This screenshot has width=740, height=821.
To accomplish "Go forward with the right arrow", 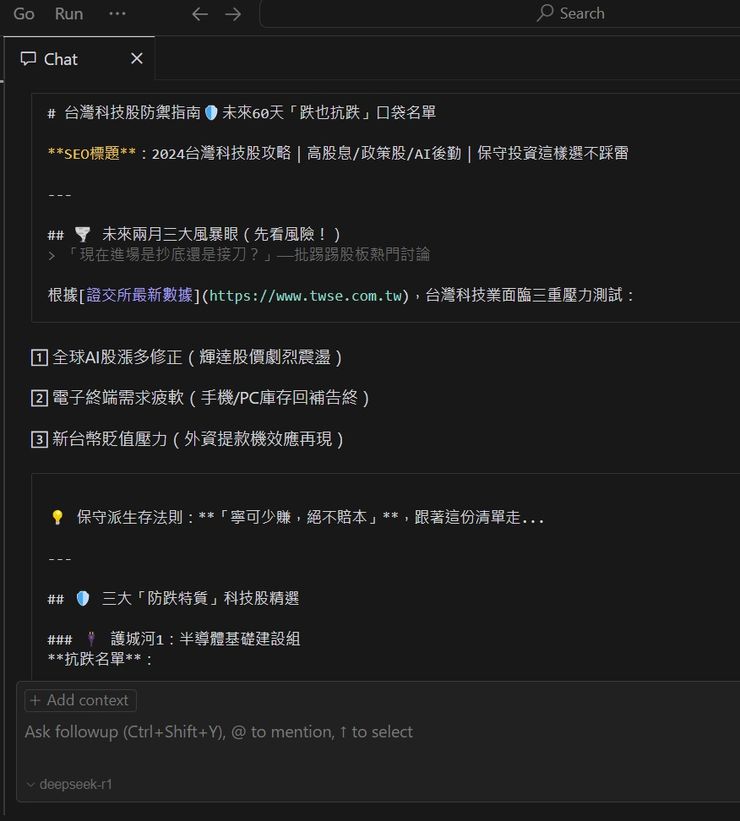I will [x=233, y=14].
